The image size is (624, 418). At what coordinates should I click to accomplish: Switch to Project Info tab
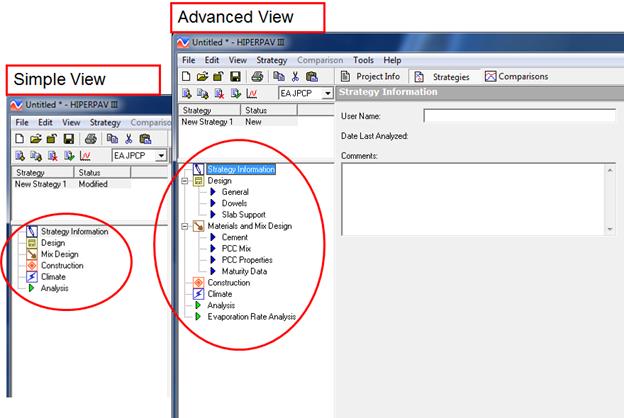(370, 76)
